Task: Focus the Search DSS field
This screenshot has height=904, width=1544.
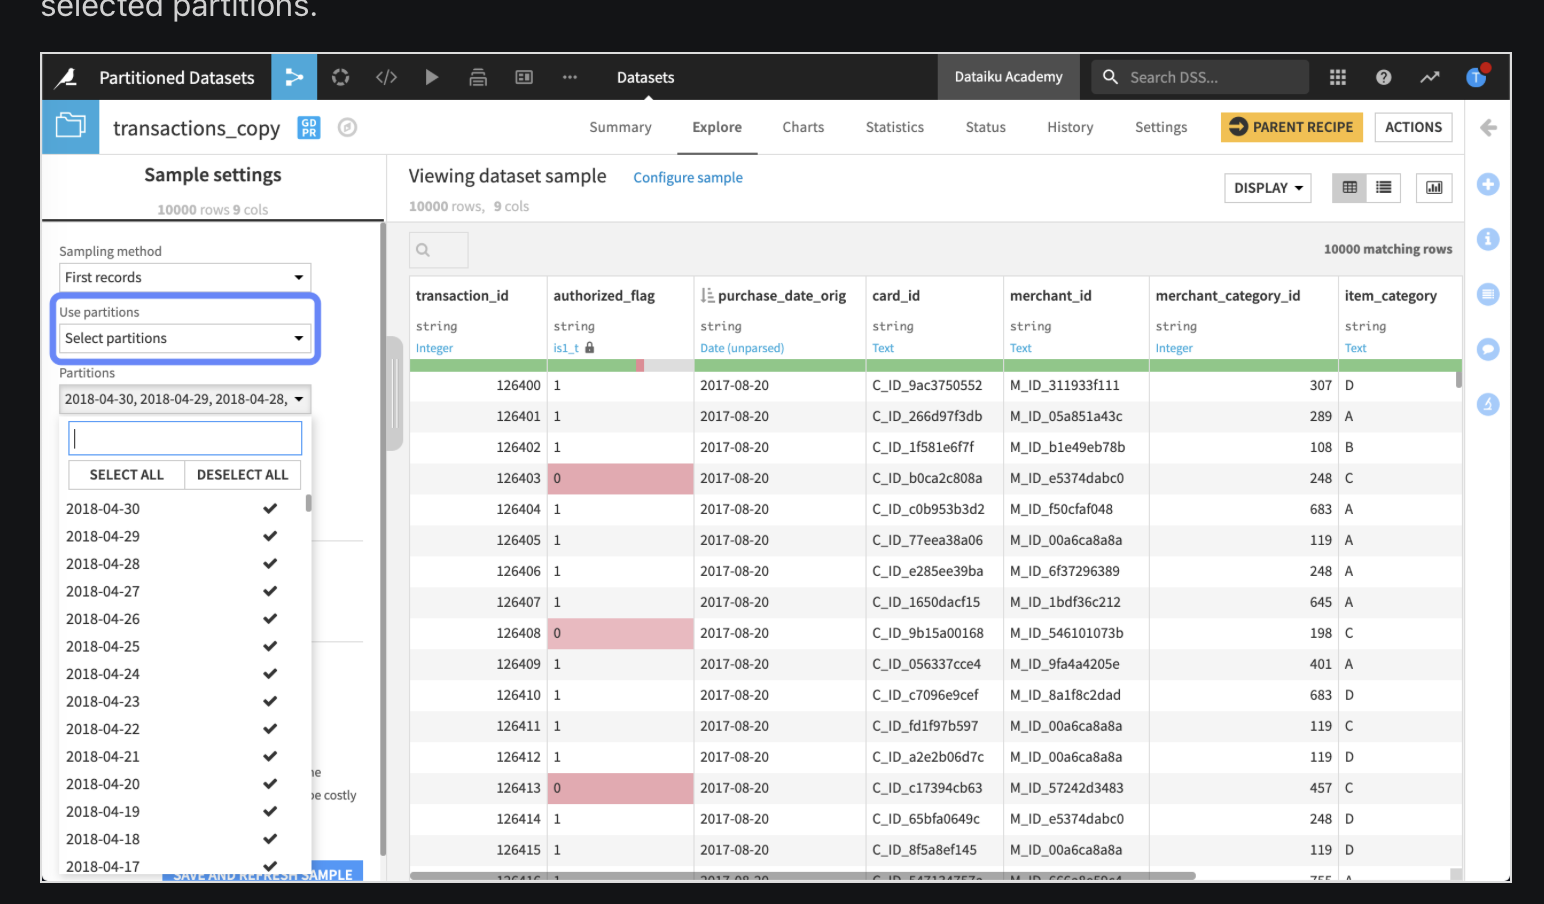Action: [1199, 77]
